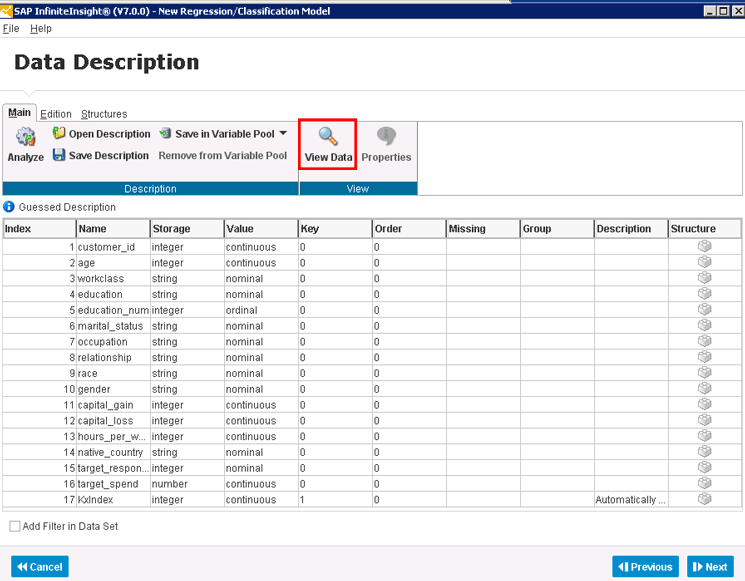Open the File menu
745x581 pixels.
(11, 29)
